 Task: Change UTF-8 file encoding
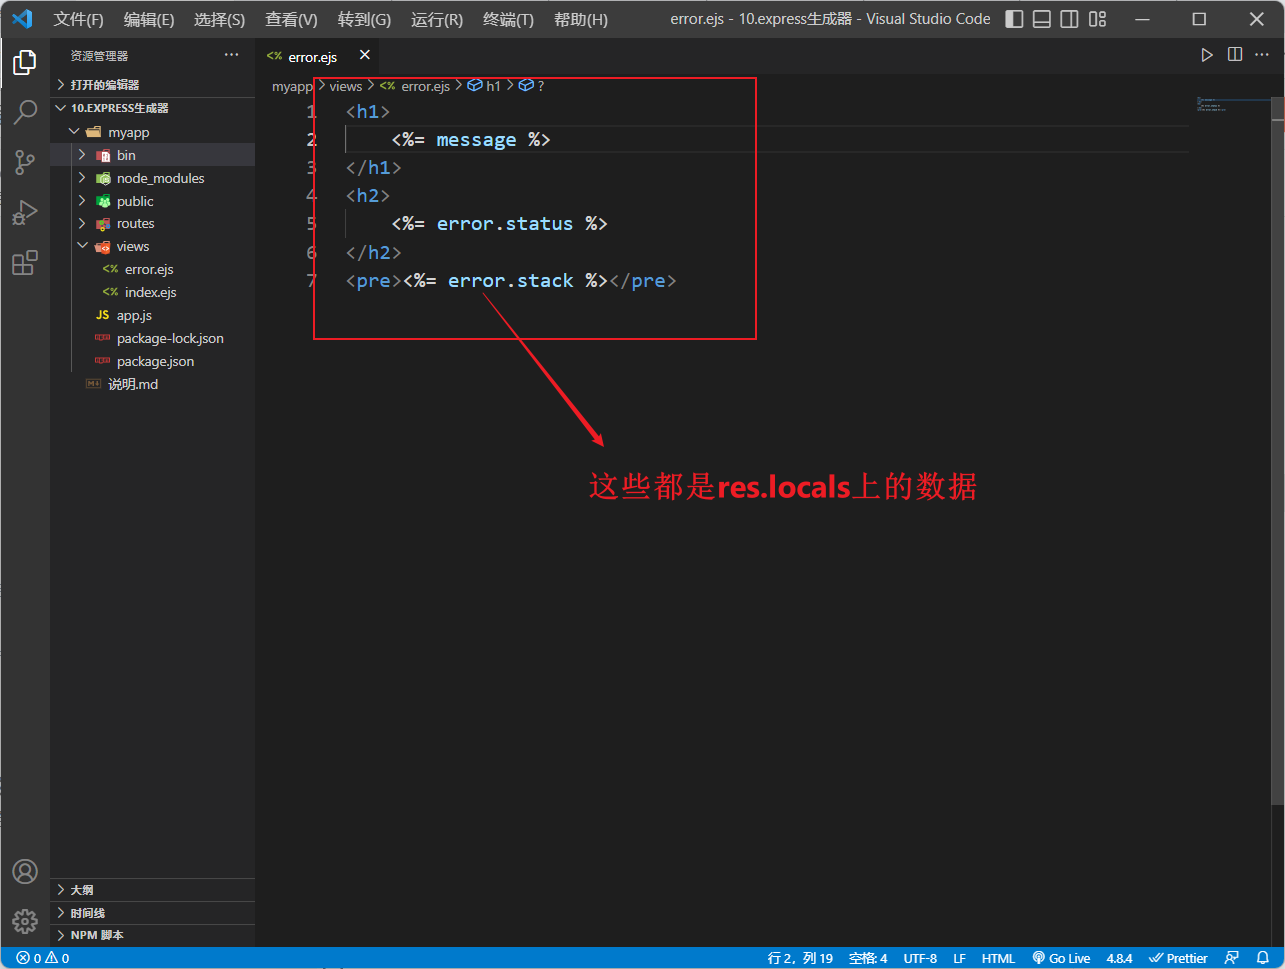920,958
